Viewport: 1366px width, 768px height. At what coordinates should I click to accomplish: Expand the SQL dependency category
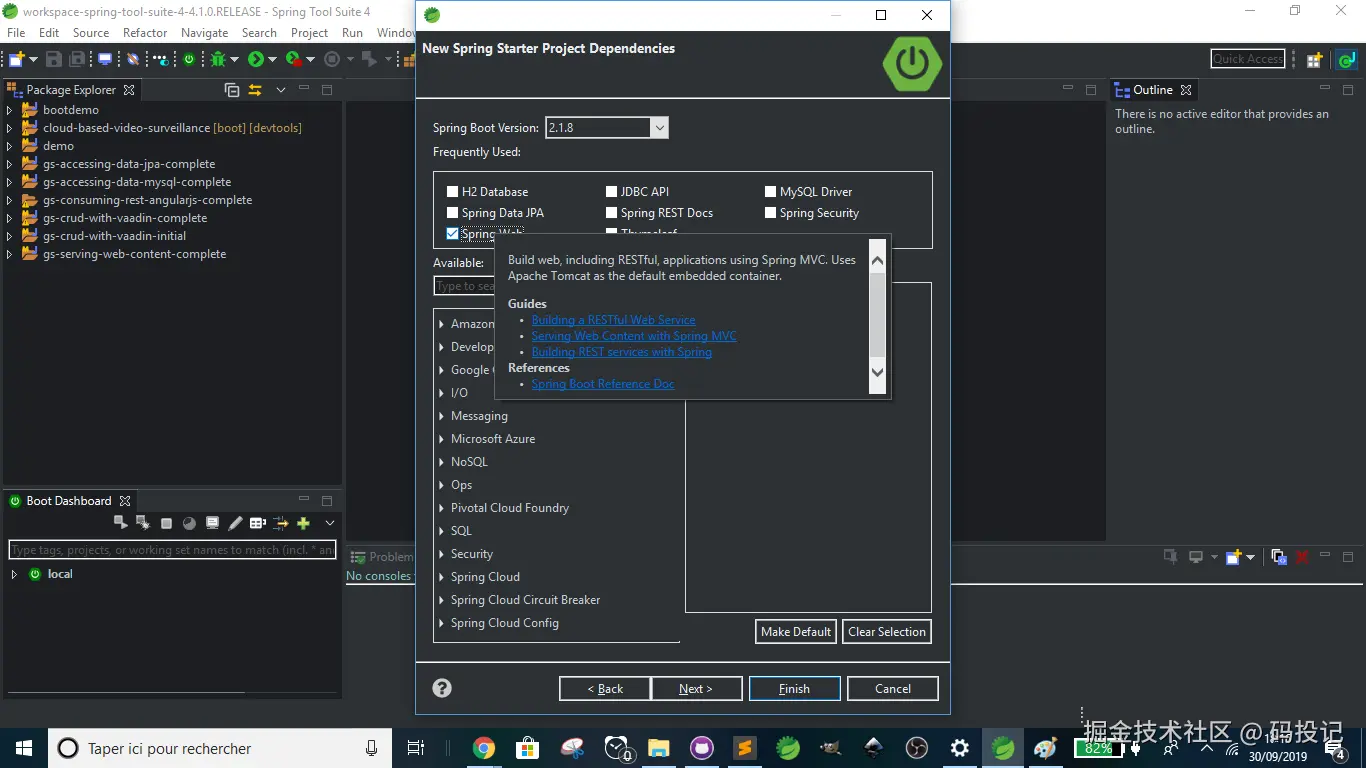point(442,531)
